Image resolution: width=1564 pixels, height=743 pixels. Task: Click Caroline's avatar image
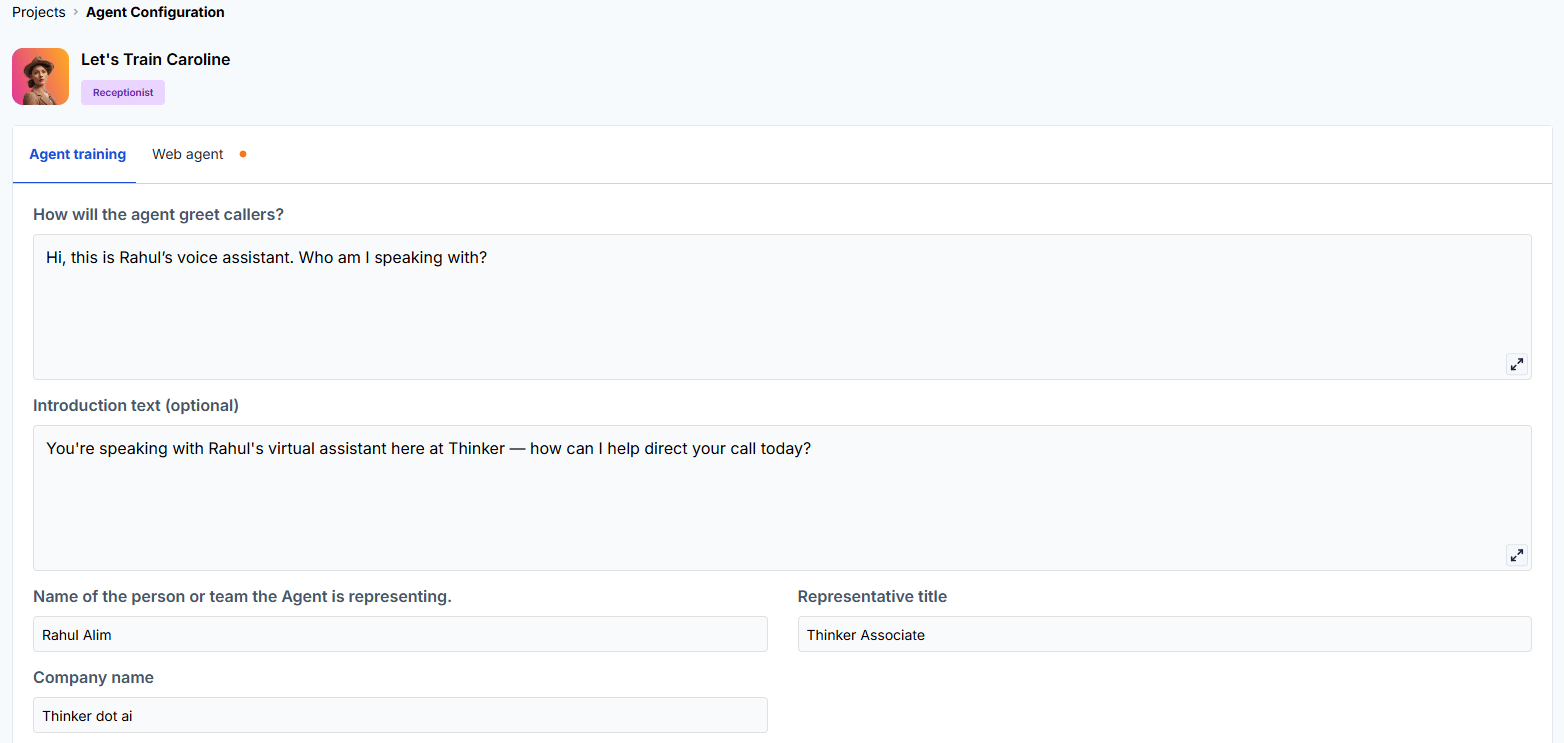40,76
